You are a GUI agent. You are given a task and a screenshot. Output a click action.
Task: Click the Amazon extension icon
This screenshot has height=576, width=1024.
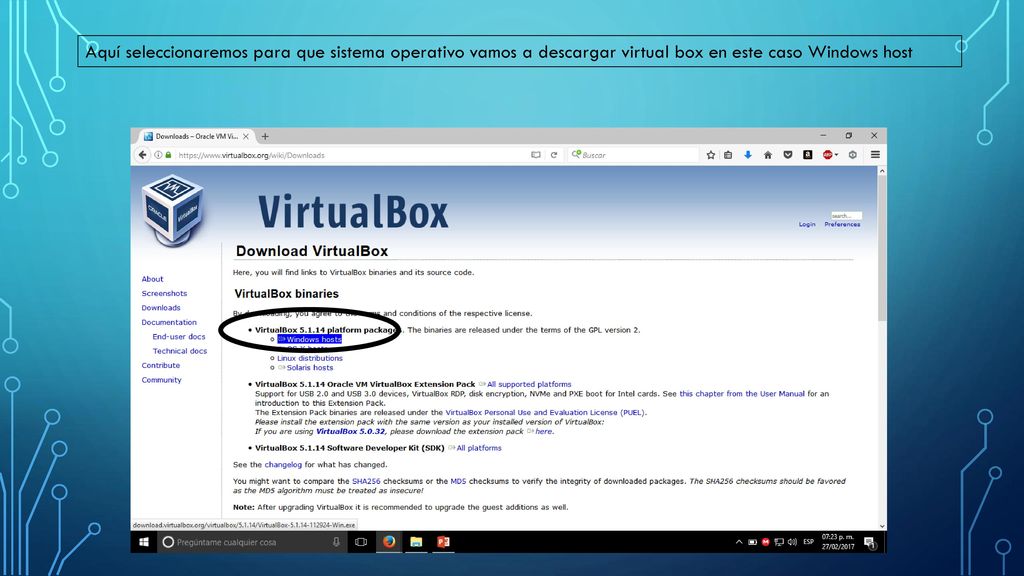point(808,155)
